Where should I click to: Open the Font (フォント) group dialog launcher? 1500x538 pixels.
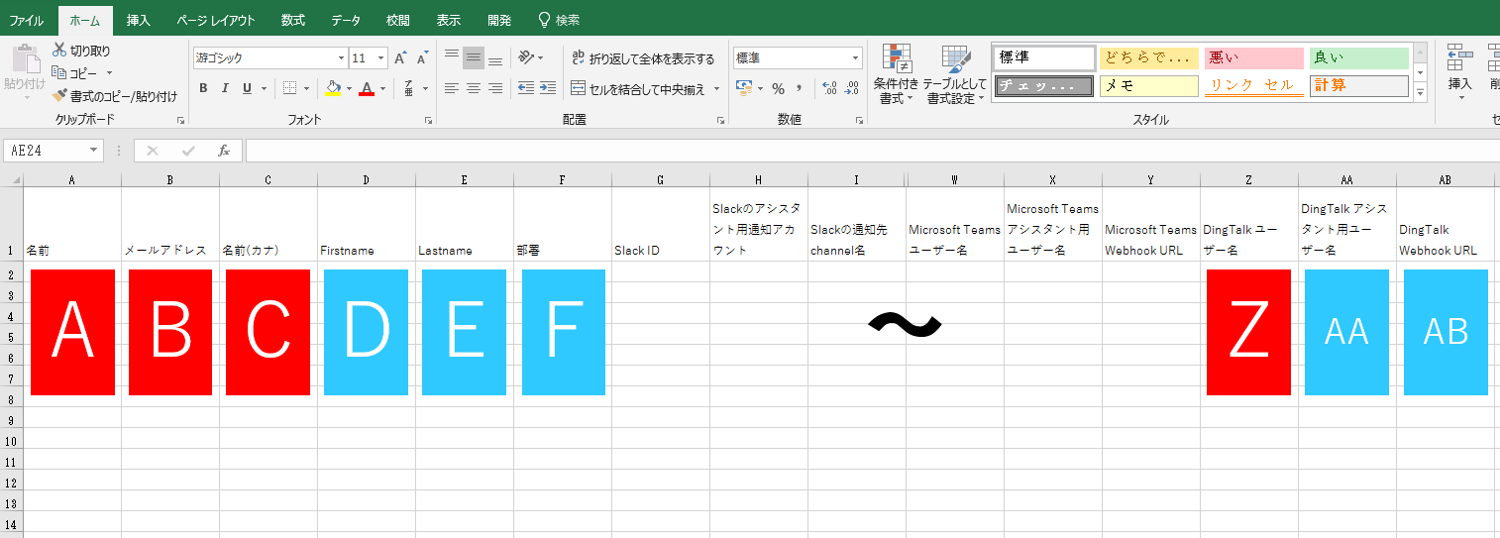428,120
